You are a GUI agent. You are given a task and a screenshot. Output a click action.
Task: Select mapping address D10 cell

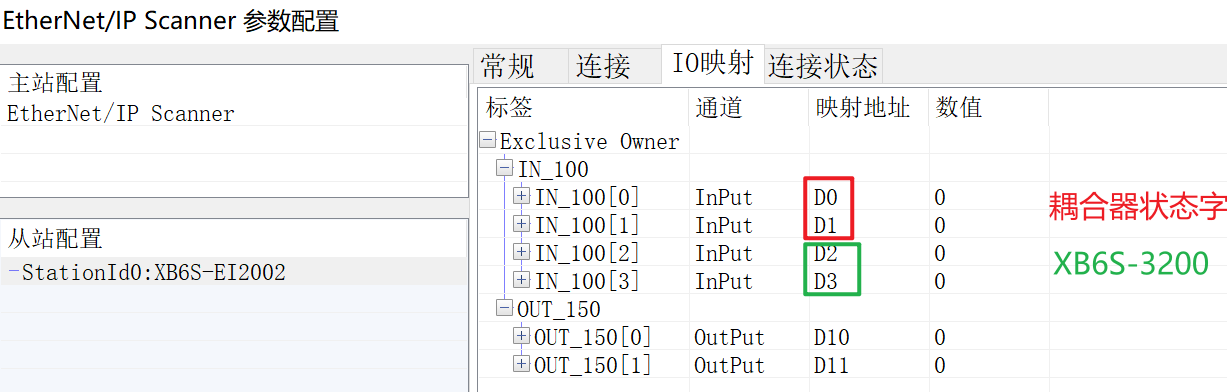click(x=831, y=338)
